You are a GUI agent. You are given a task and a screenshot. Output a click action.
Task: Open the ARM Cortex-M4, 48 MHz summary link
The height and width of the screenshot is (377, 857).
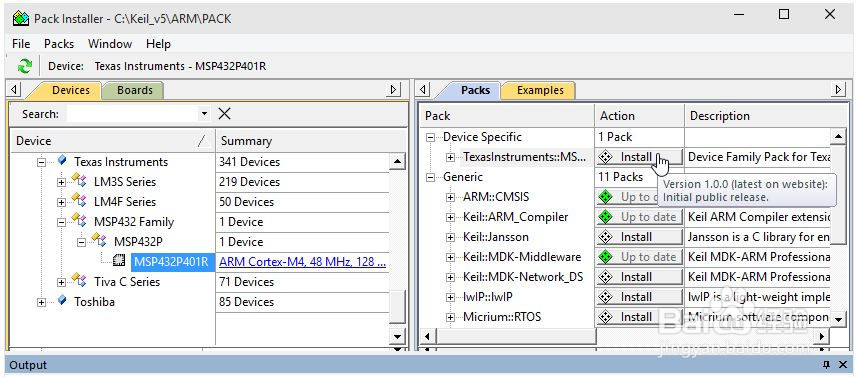[x=302, y=262]
